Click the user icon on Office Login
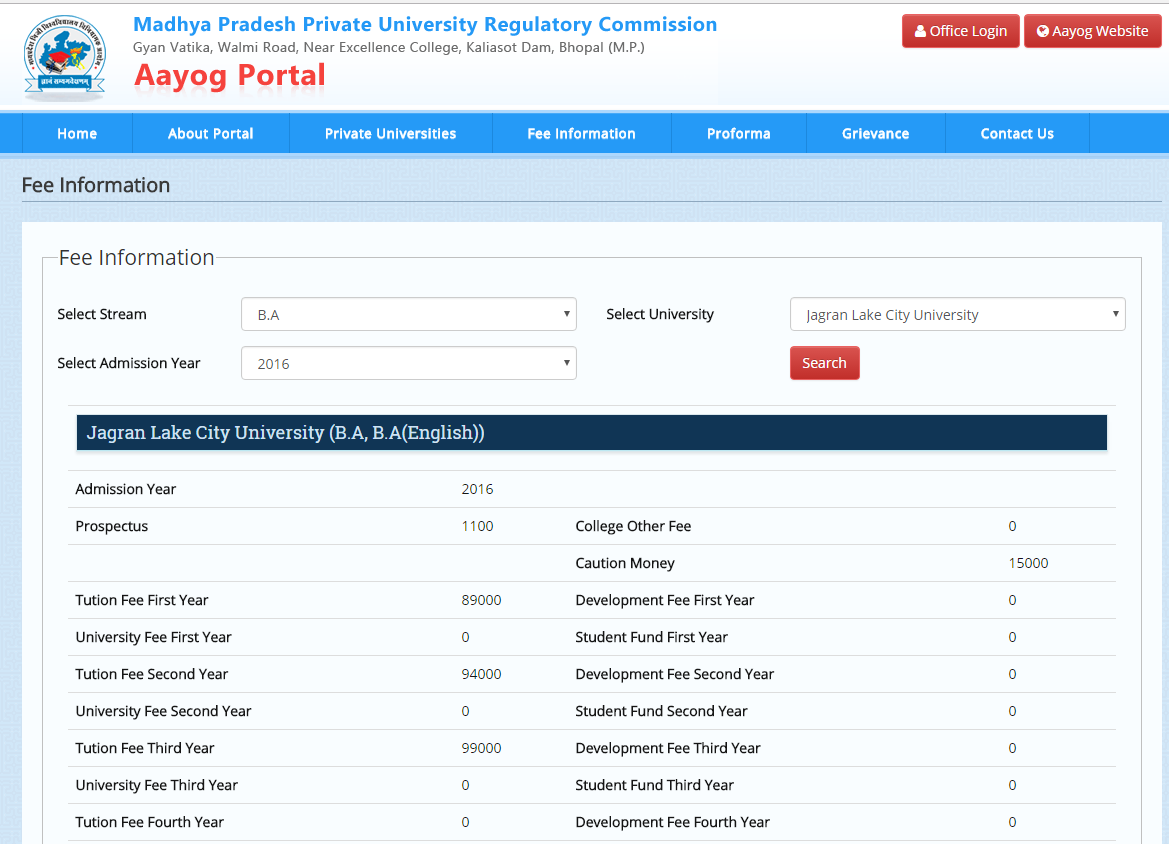The image size is (1169, 844). tap(920, 31)
